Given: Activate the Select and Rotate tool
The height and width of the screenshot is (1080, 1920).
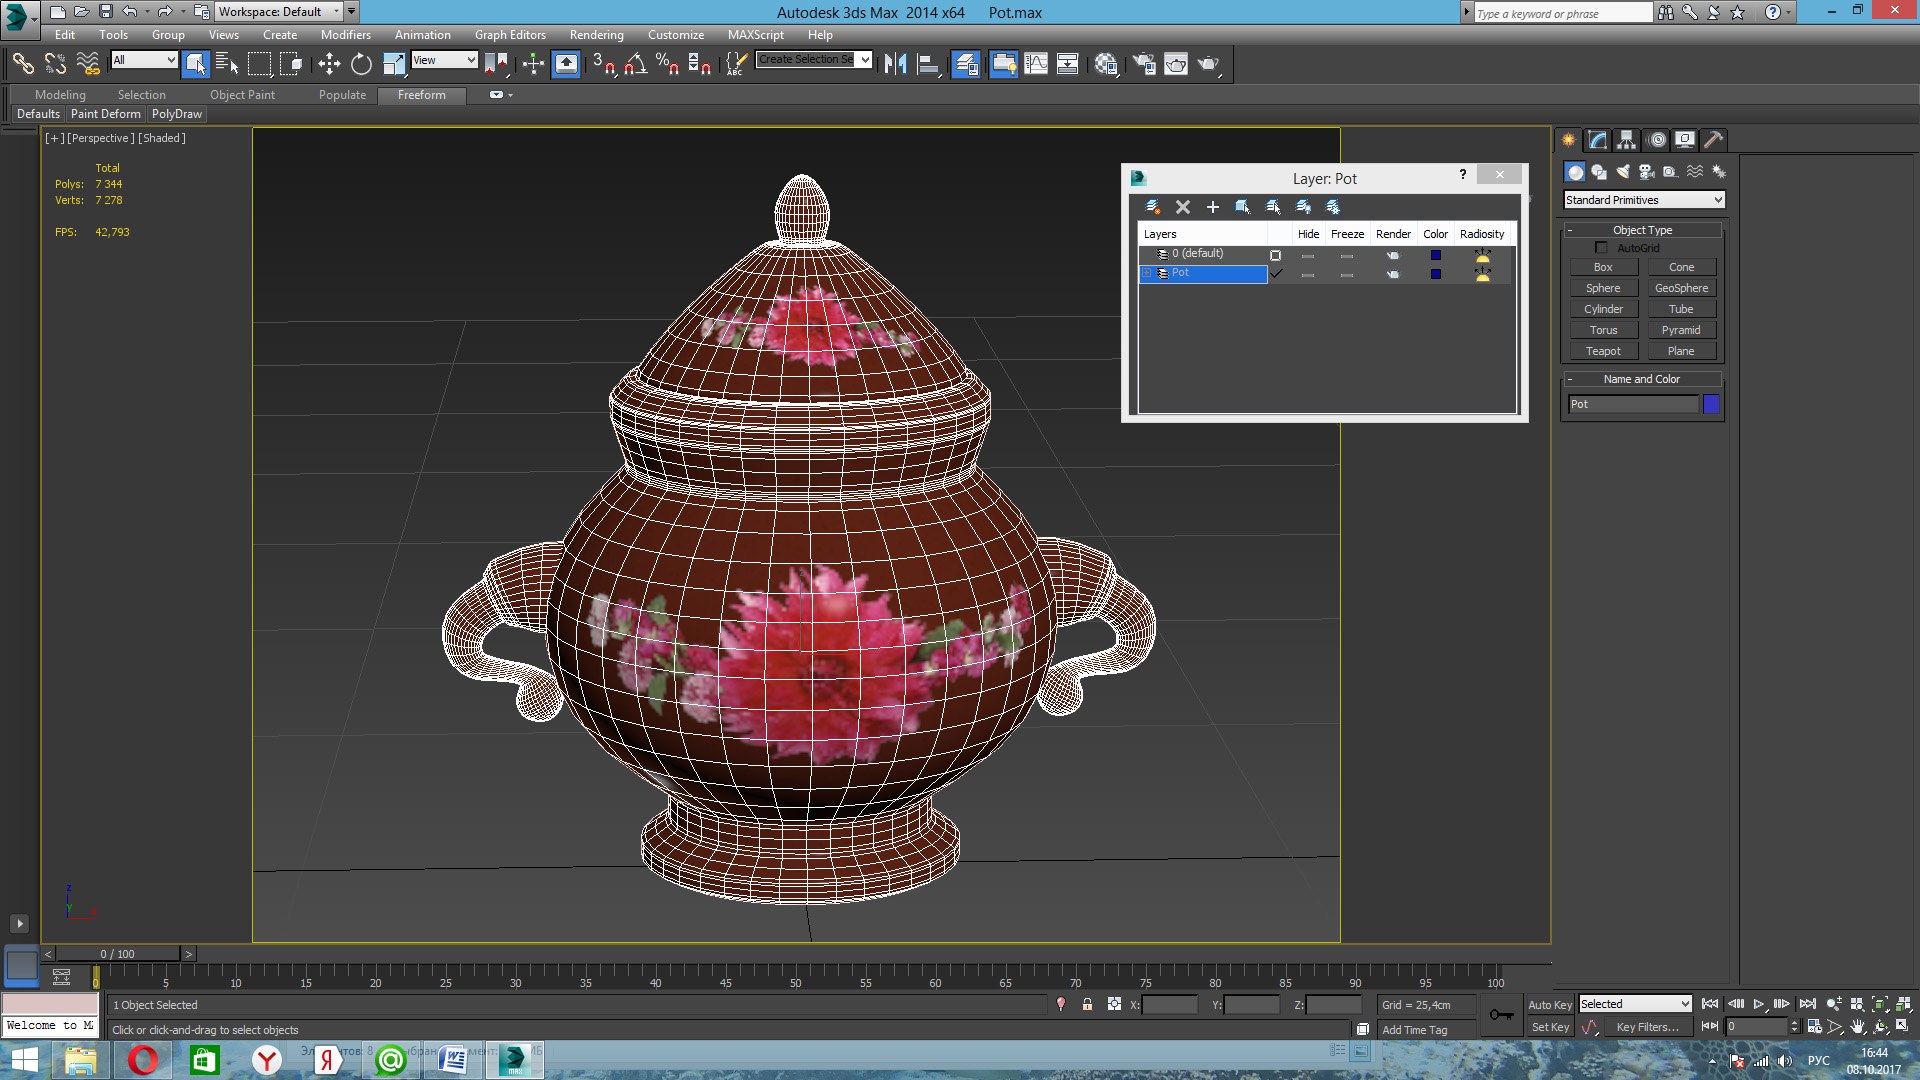Looking at the screenshot, I should 361,65.
